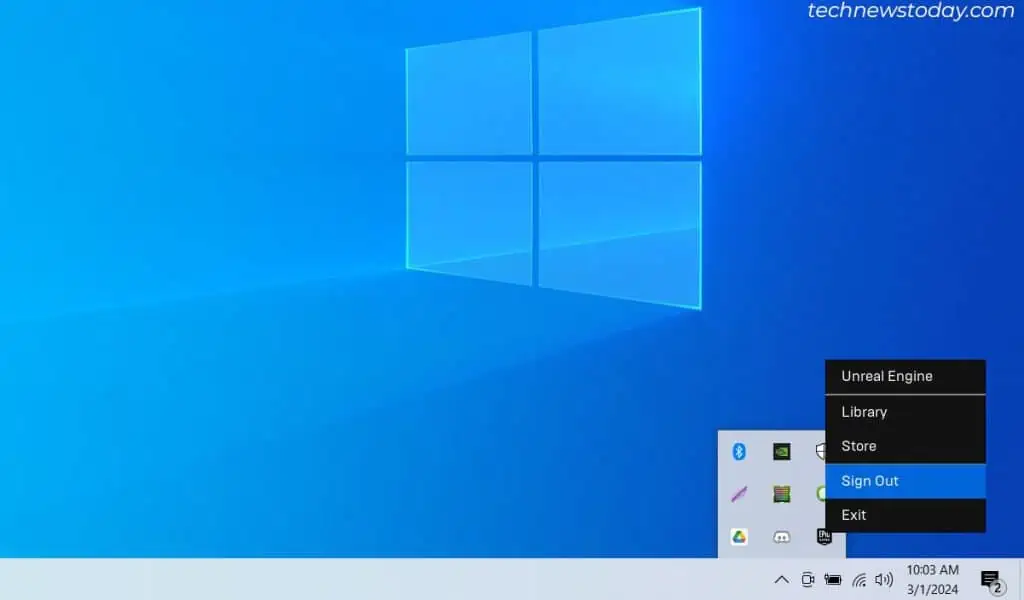View battery status from the taskbar

[832, 579]
